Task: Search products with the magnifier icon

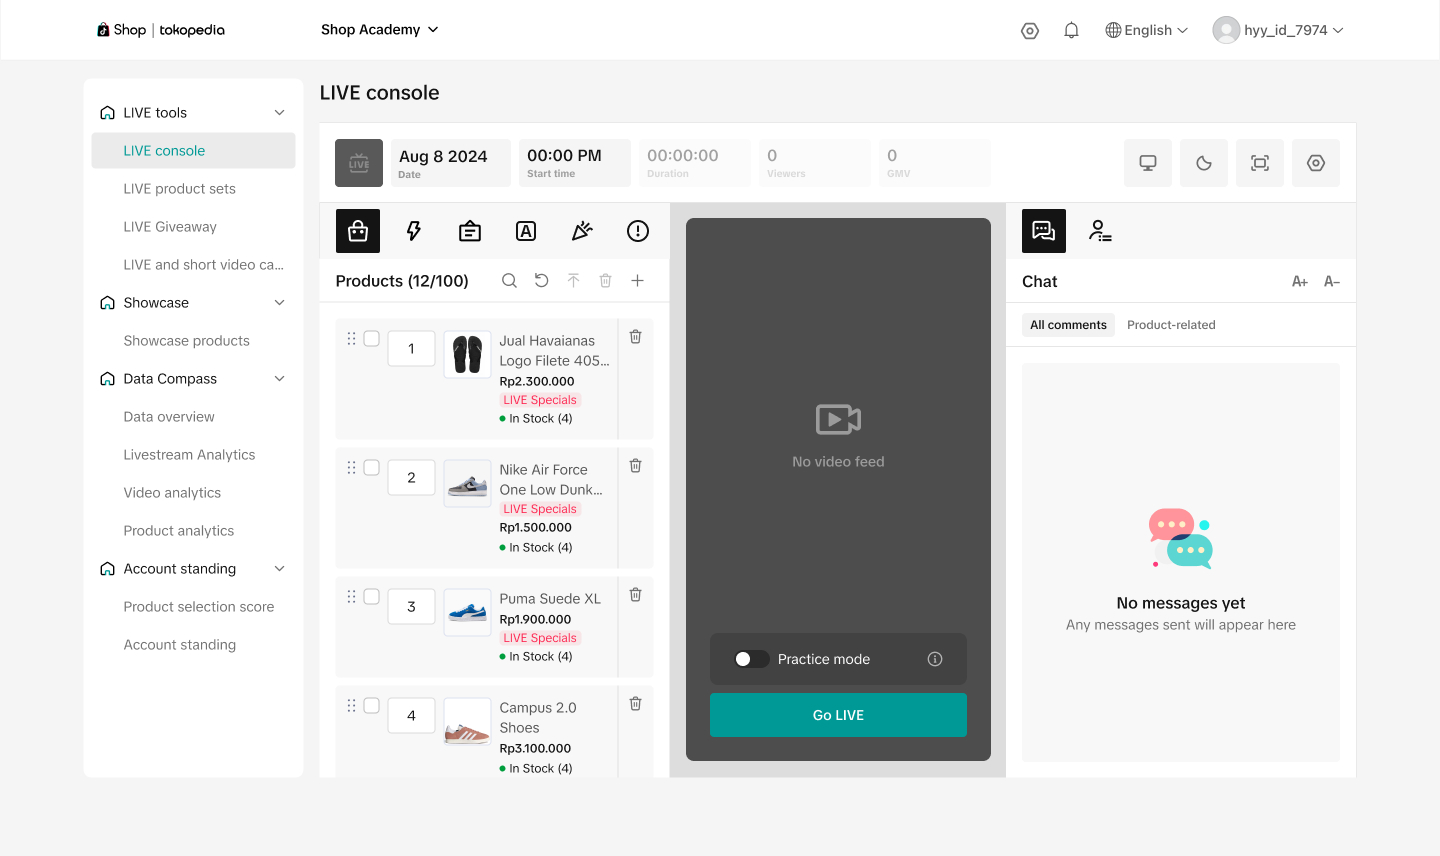Action: pyautogui.click(x=509, y=281)
